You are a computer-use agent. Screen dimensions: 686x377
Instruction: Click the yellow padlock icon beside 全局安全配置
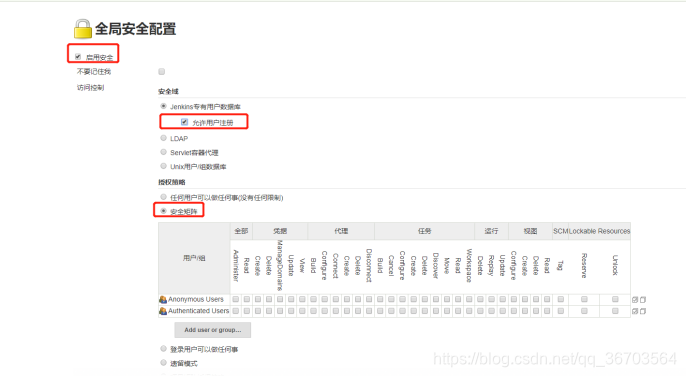[x=82, y=29]
